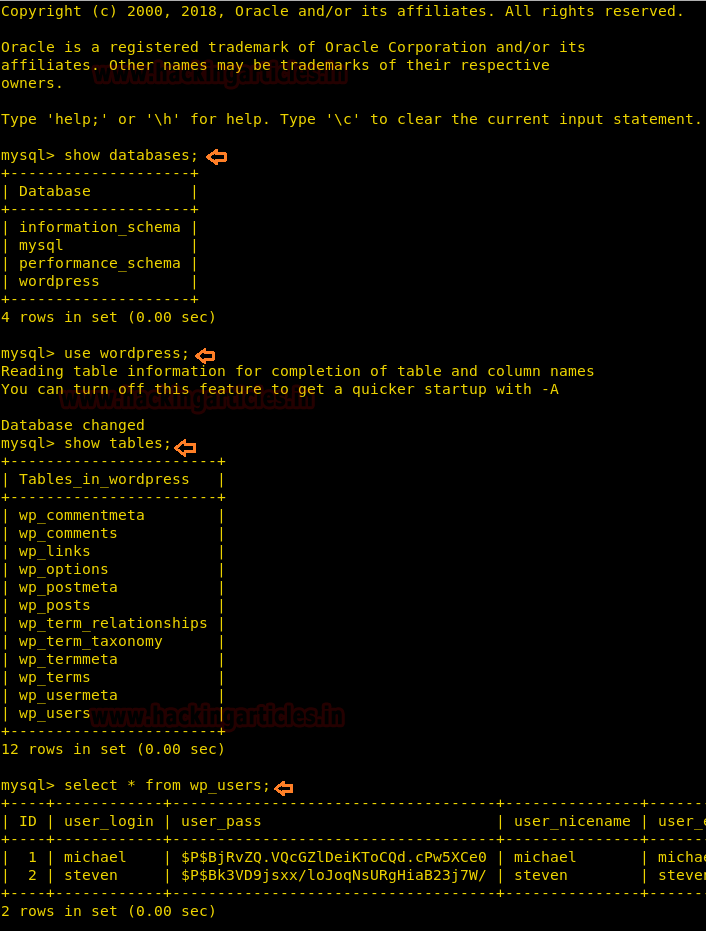Click the wordpress database entry

pos(59,281)
